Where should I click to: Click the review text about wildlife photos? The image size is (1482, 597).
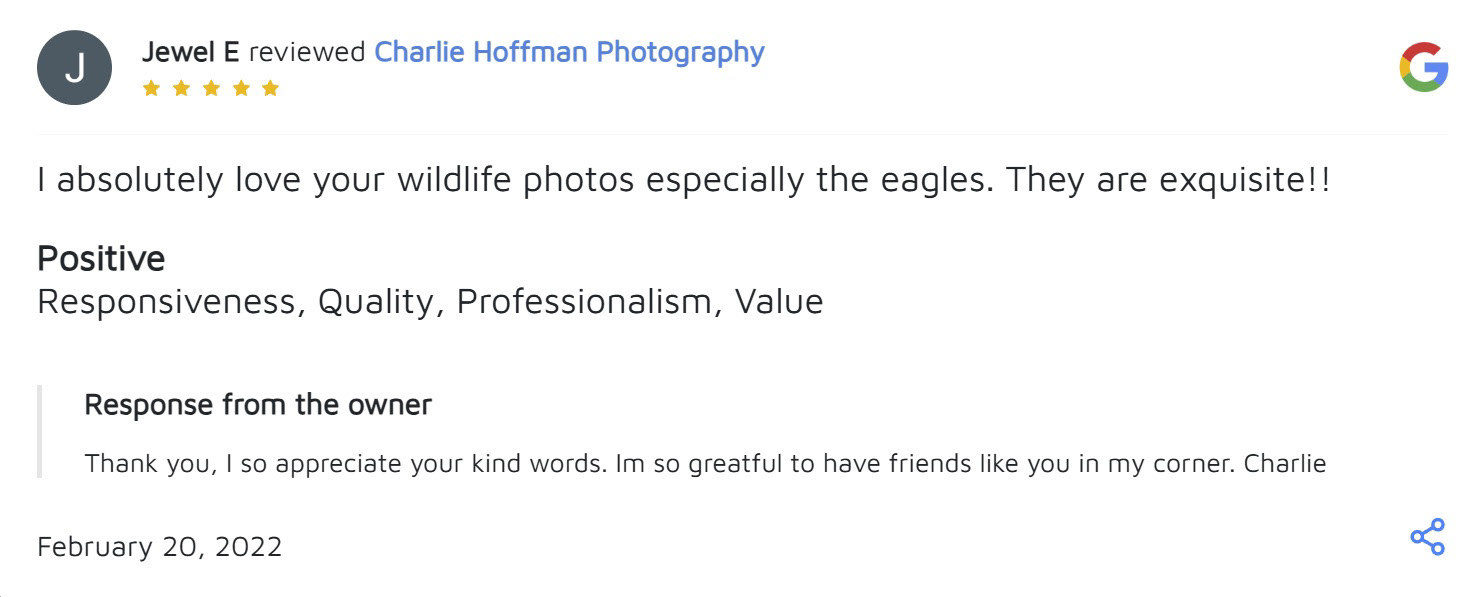click(x=683, y=181)
